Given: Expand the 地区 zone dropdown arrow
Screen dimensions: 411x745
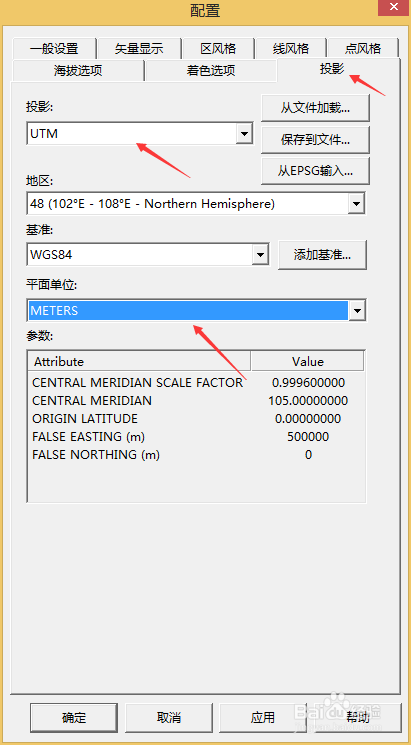Looking at the screenshot, I should [x=356, y=204].
